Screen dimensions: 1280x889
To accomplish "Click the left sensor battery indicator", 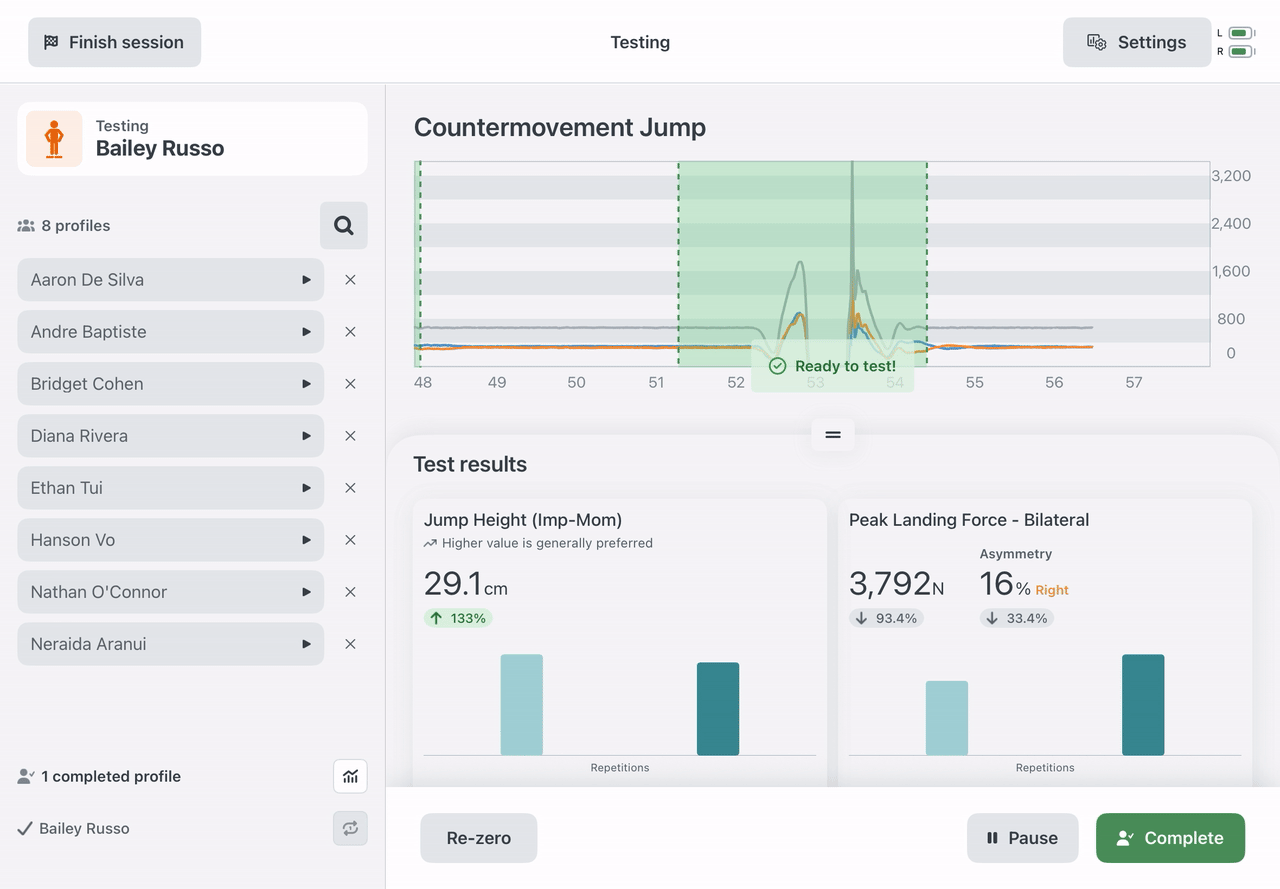I will click(1242, 33).
